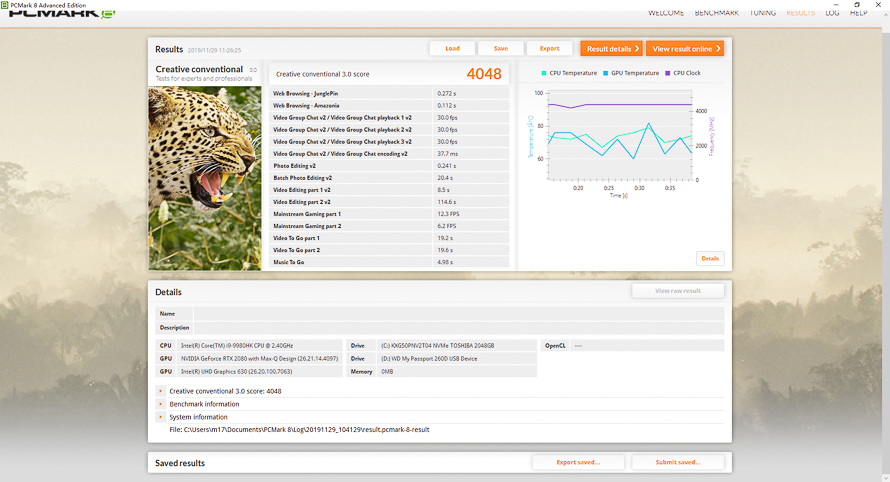Open the HELP menu
890x482 pixels.
[858, 13]
